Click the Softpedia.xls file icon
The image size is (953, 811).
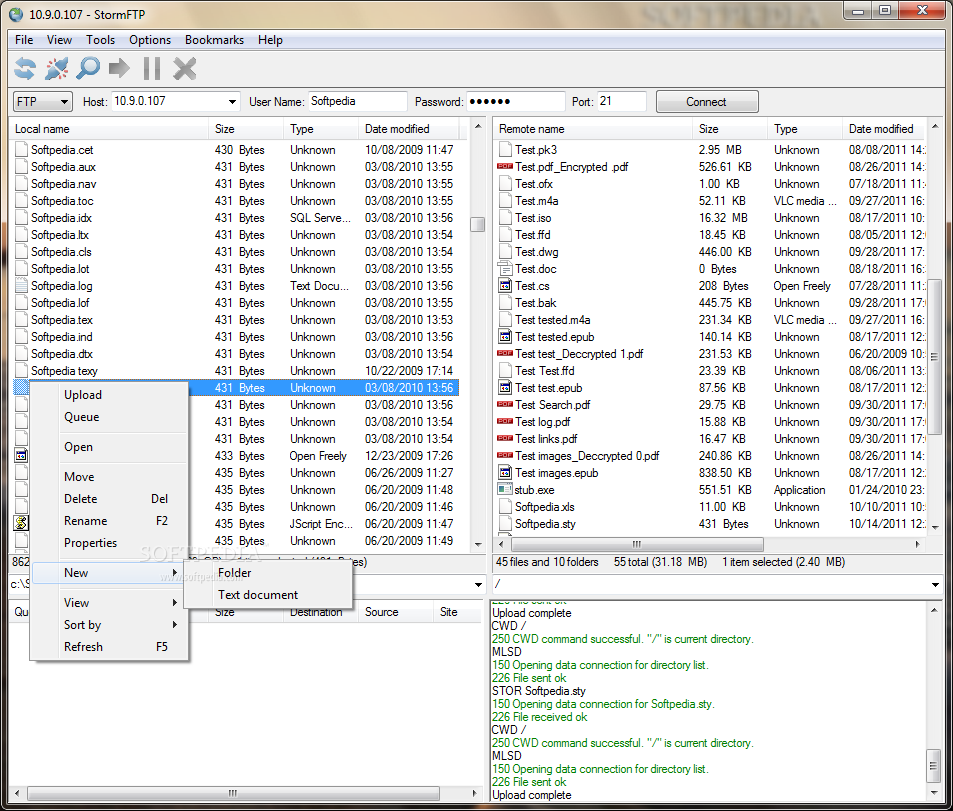coord(504,506)
